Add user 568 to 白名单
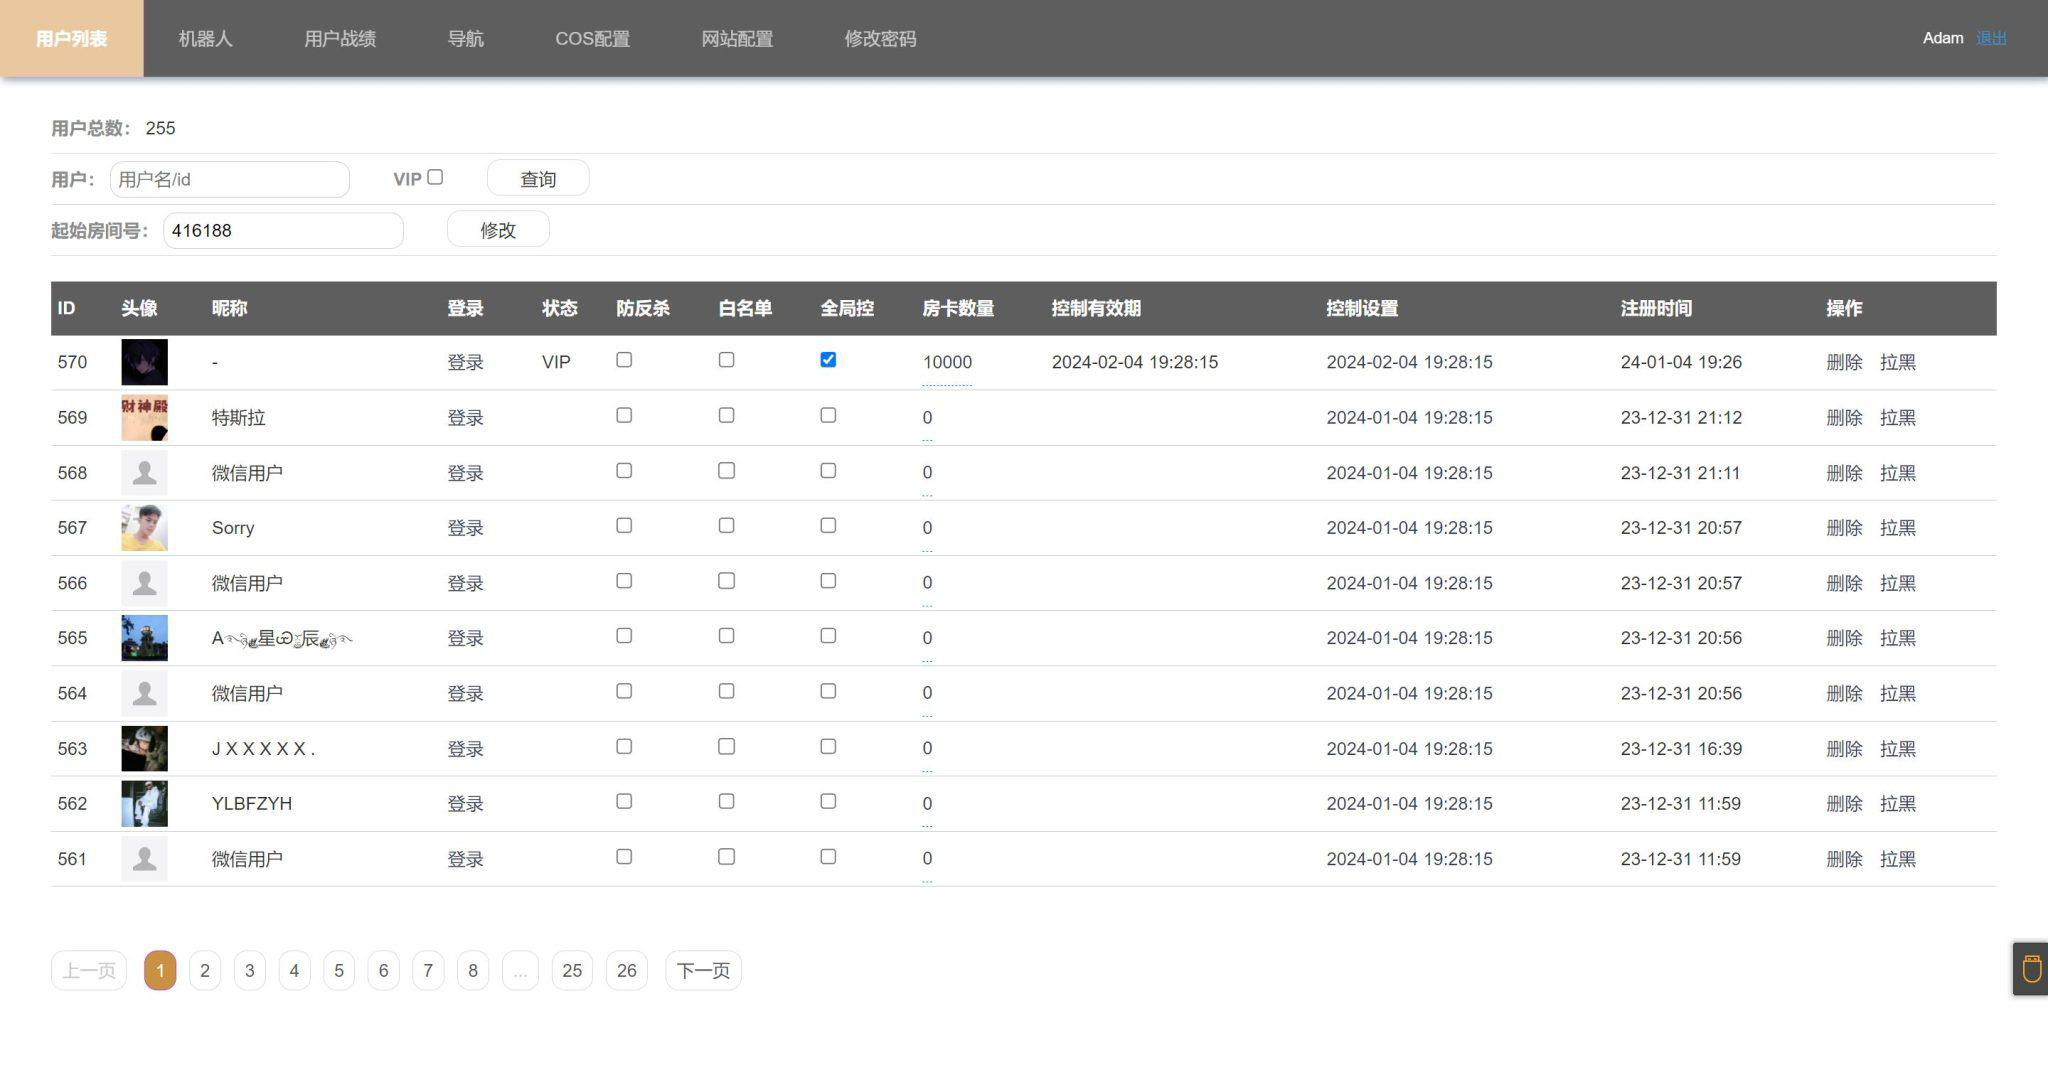Image resolution: width=2048 pixels, height=1092 pixels. pyautogui.click(x=726, y=470)
